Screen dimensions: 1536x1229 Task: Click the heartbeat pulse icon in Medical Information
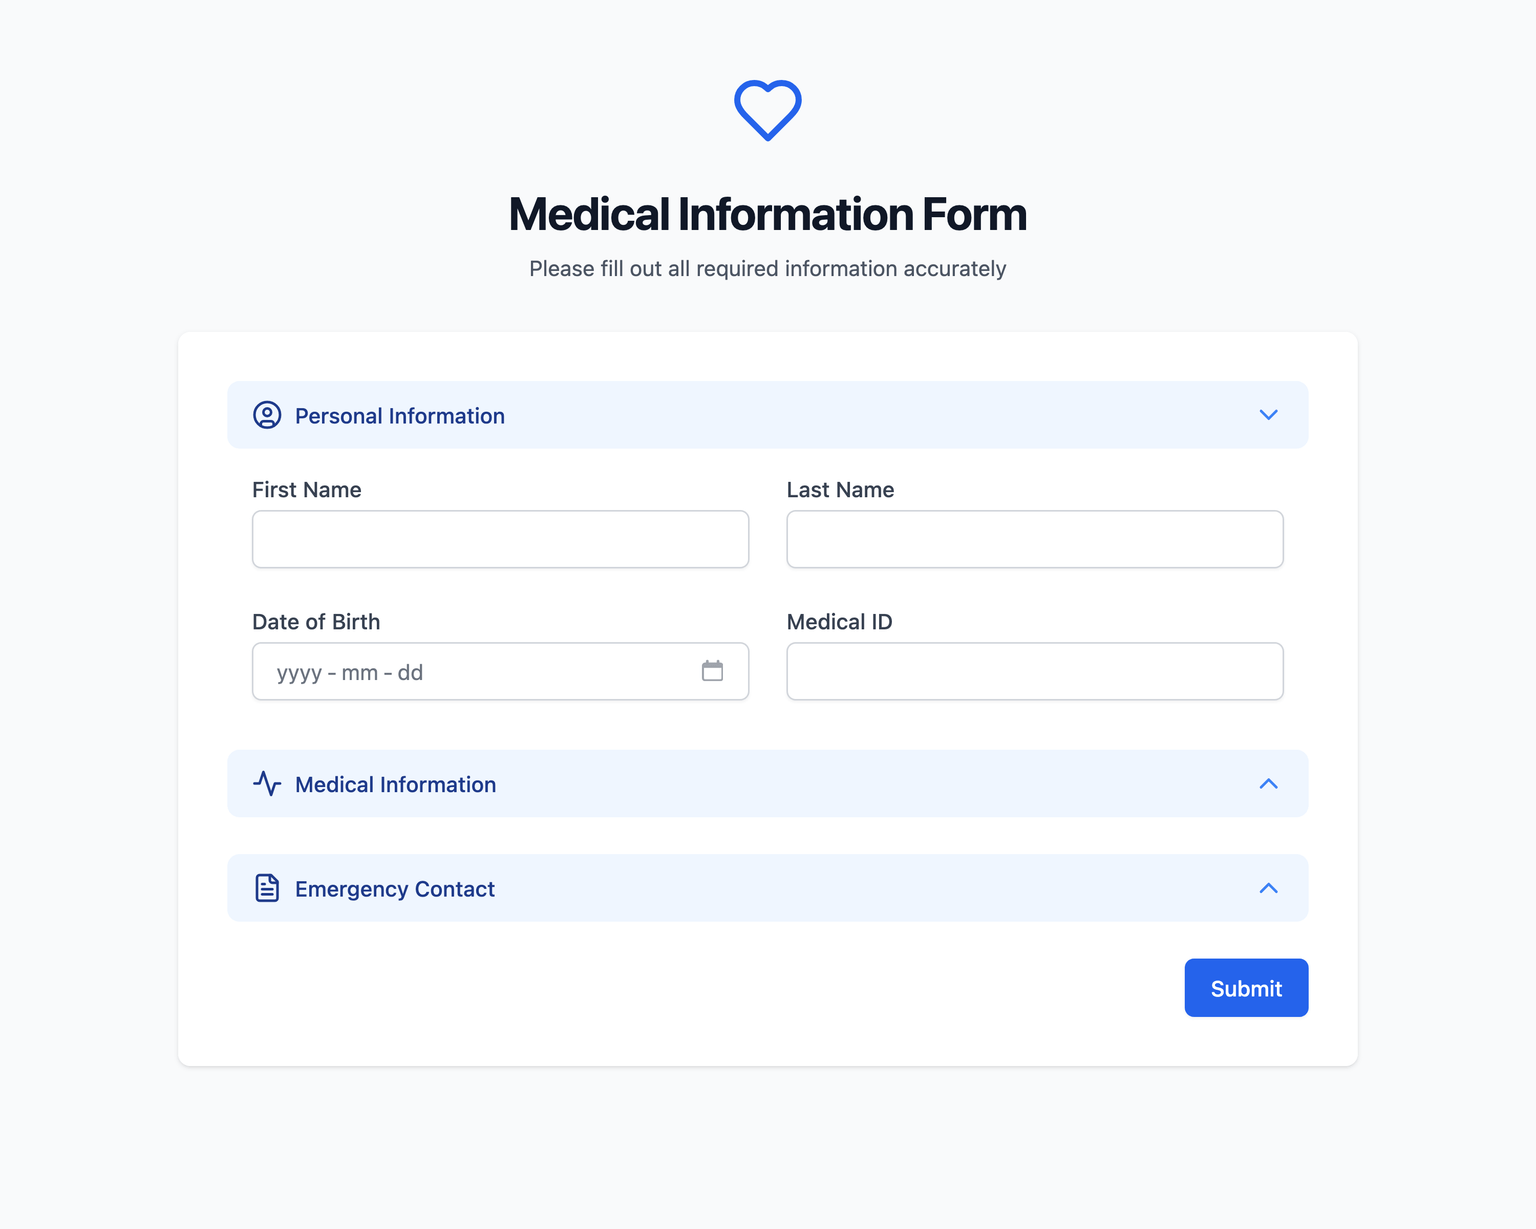click(x=267, y=784)
